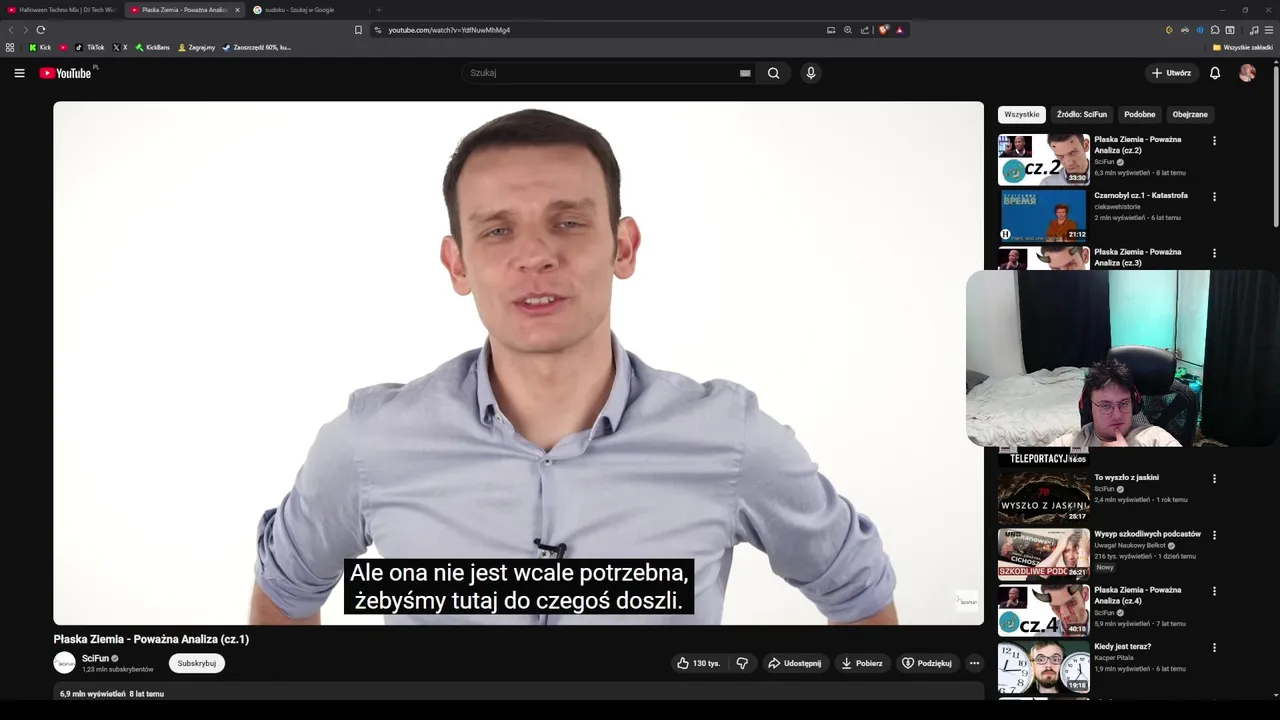Open the Kick bookmark

tap(40, 47)
